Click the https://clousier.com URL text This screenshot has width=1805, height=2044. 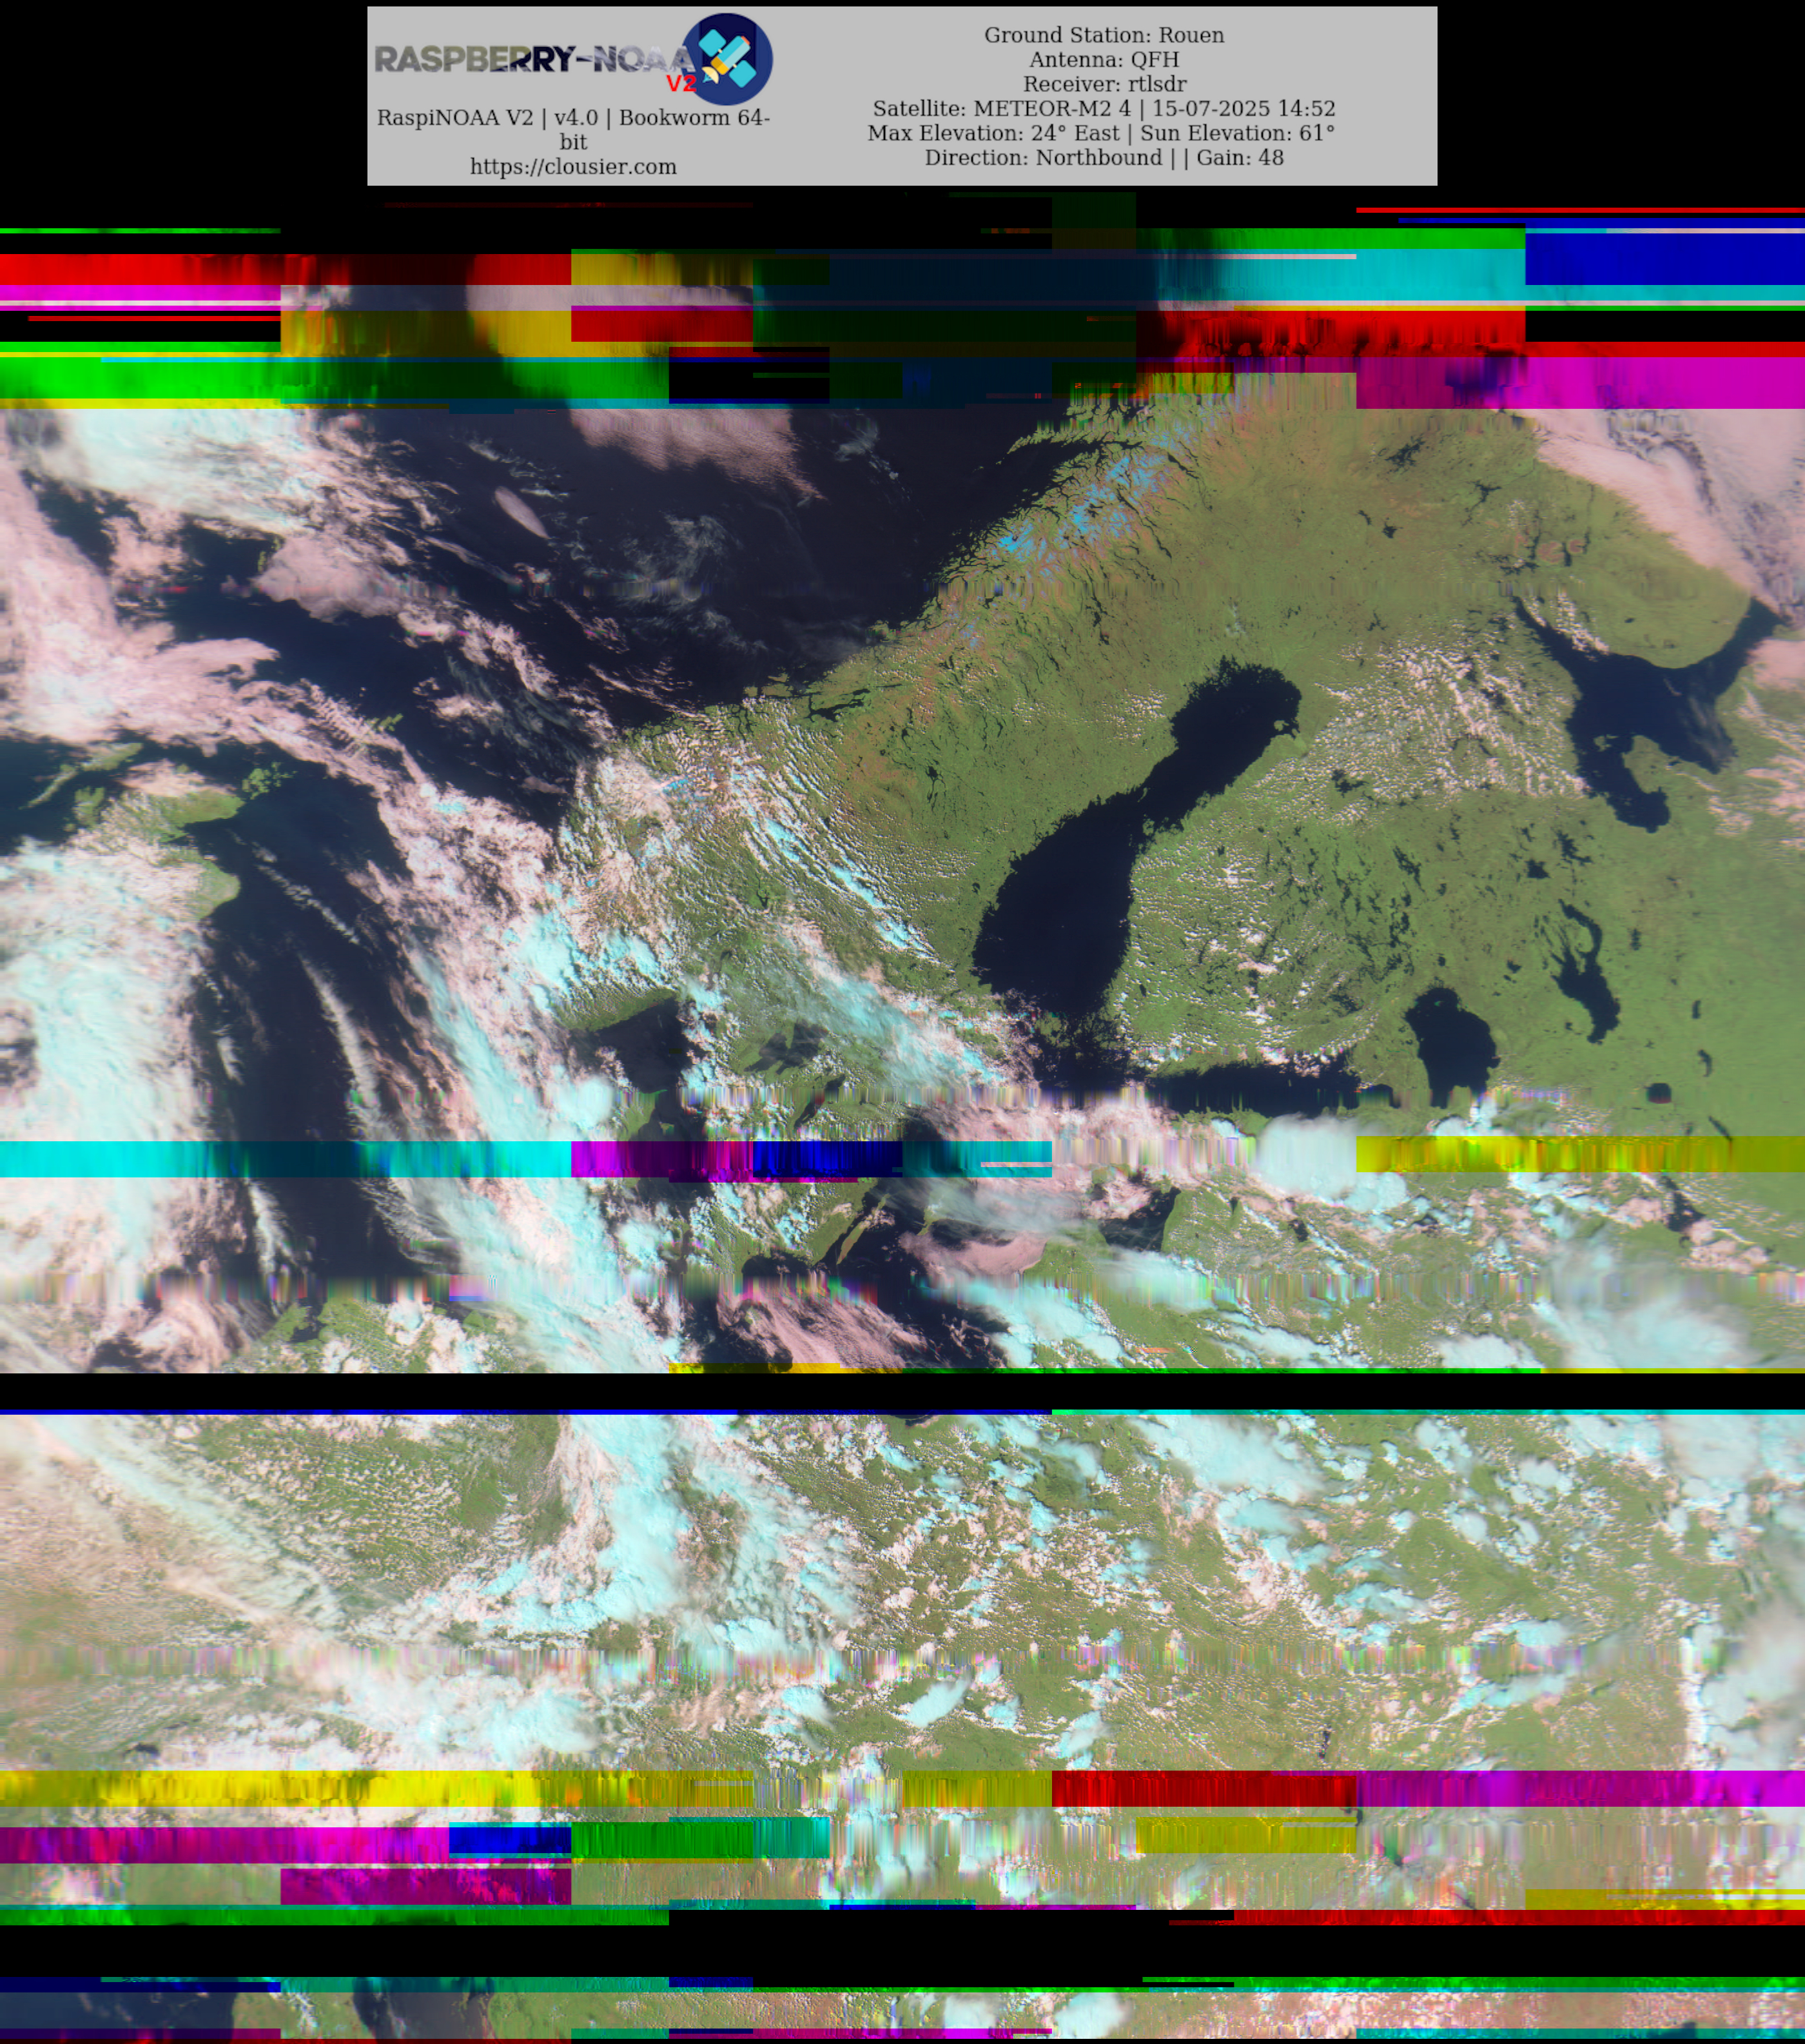573,167
